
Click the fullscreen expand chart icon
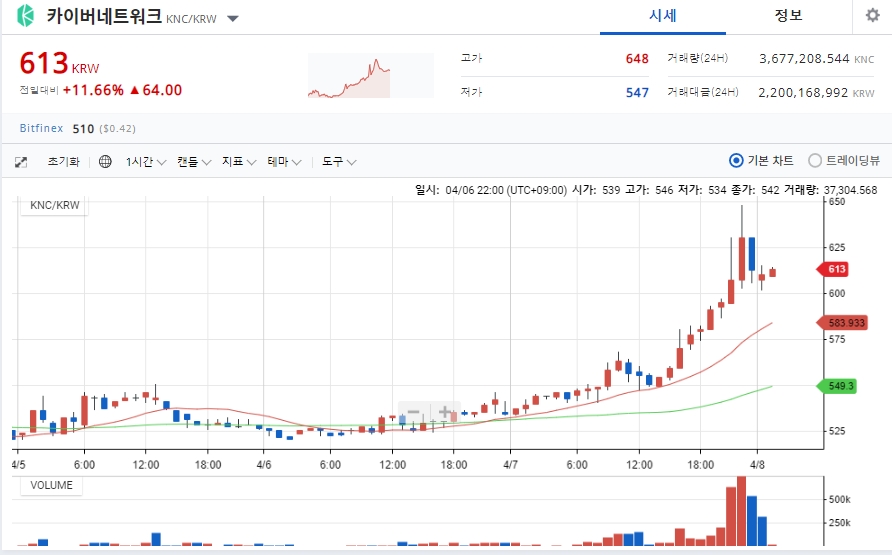click(x=21, y=162)
